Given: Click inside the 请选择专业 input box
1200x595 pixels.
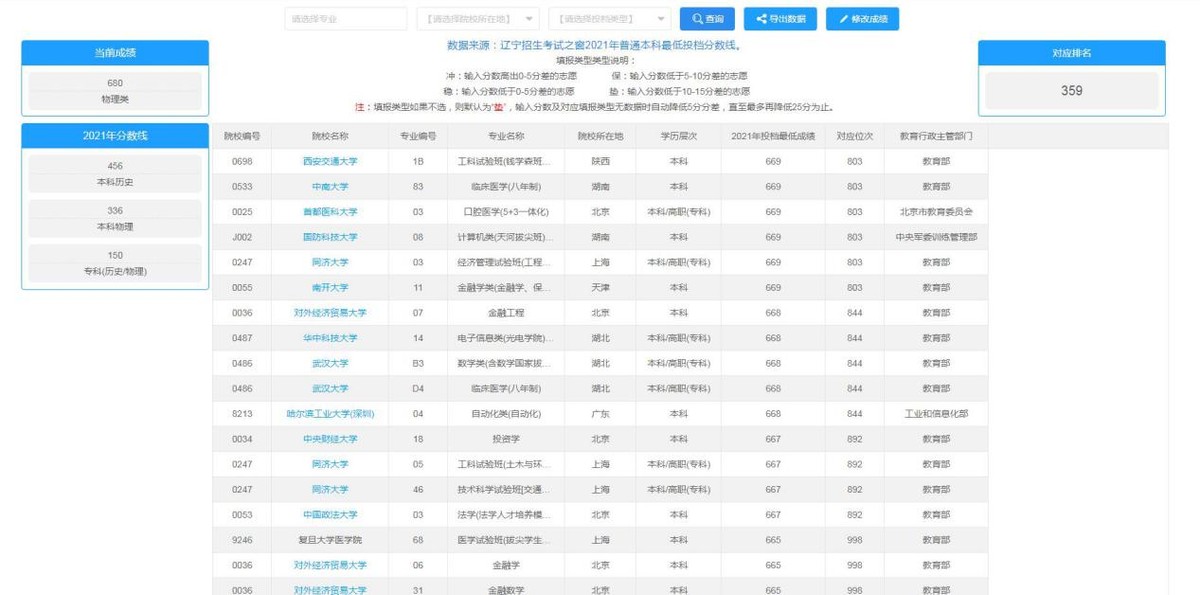Looking at the screenshot, I should 345,18.
